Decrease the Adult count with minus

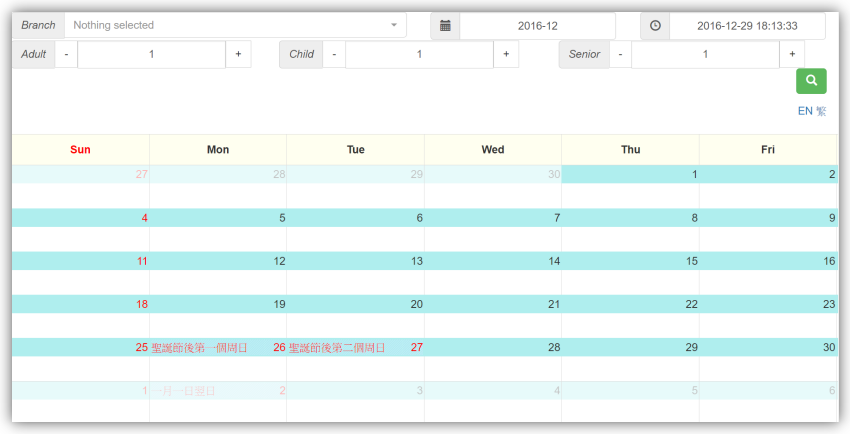[x=66, y=54]
